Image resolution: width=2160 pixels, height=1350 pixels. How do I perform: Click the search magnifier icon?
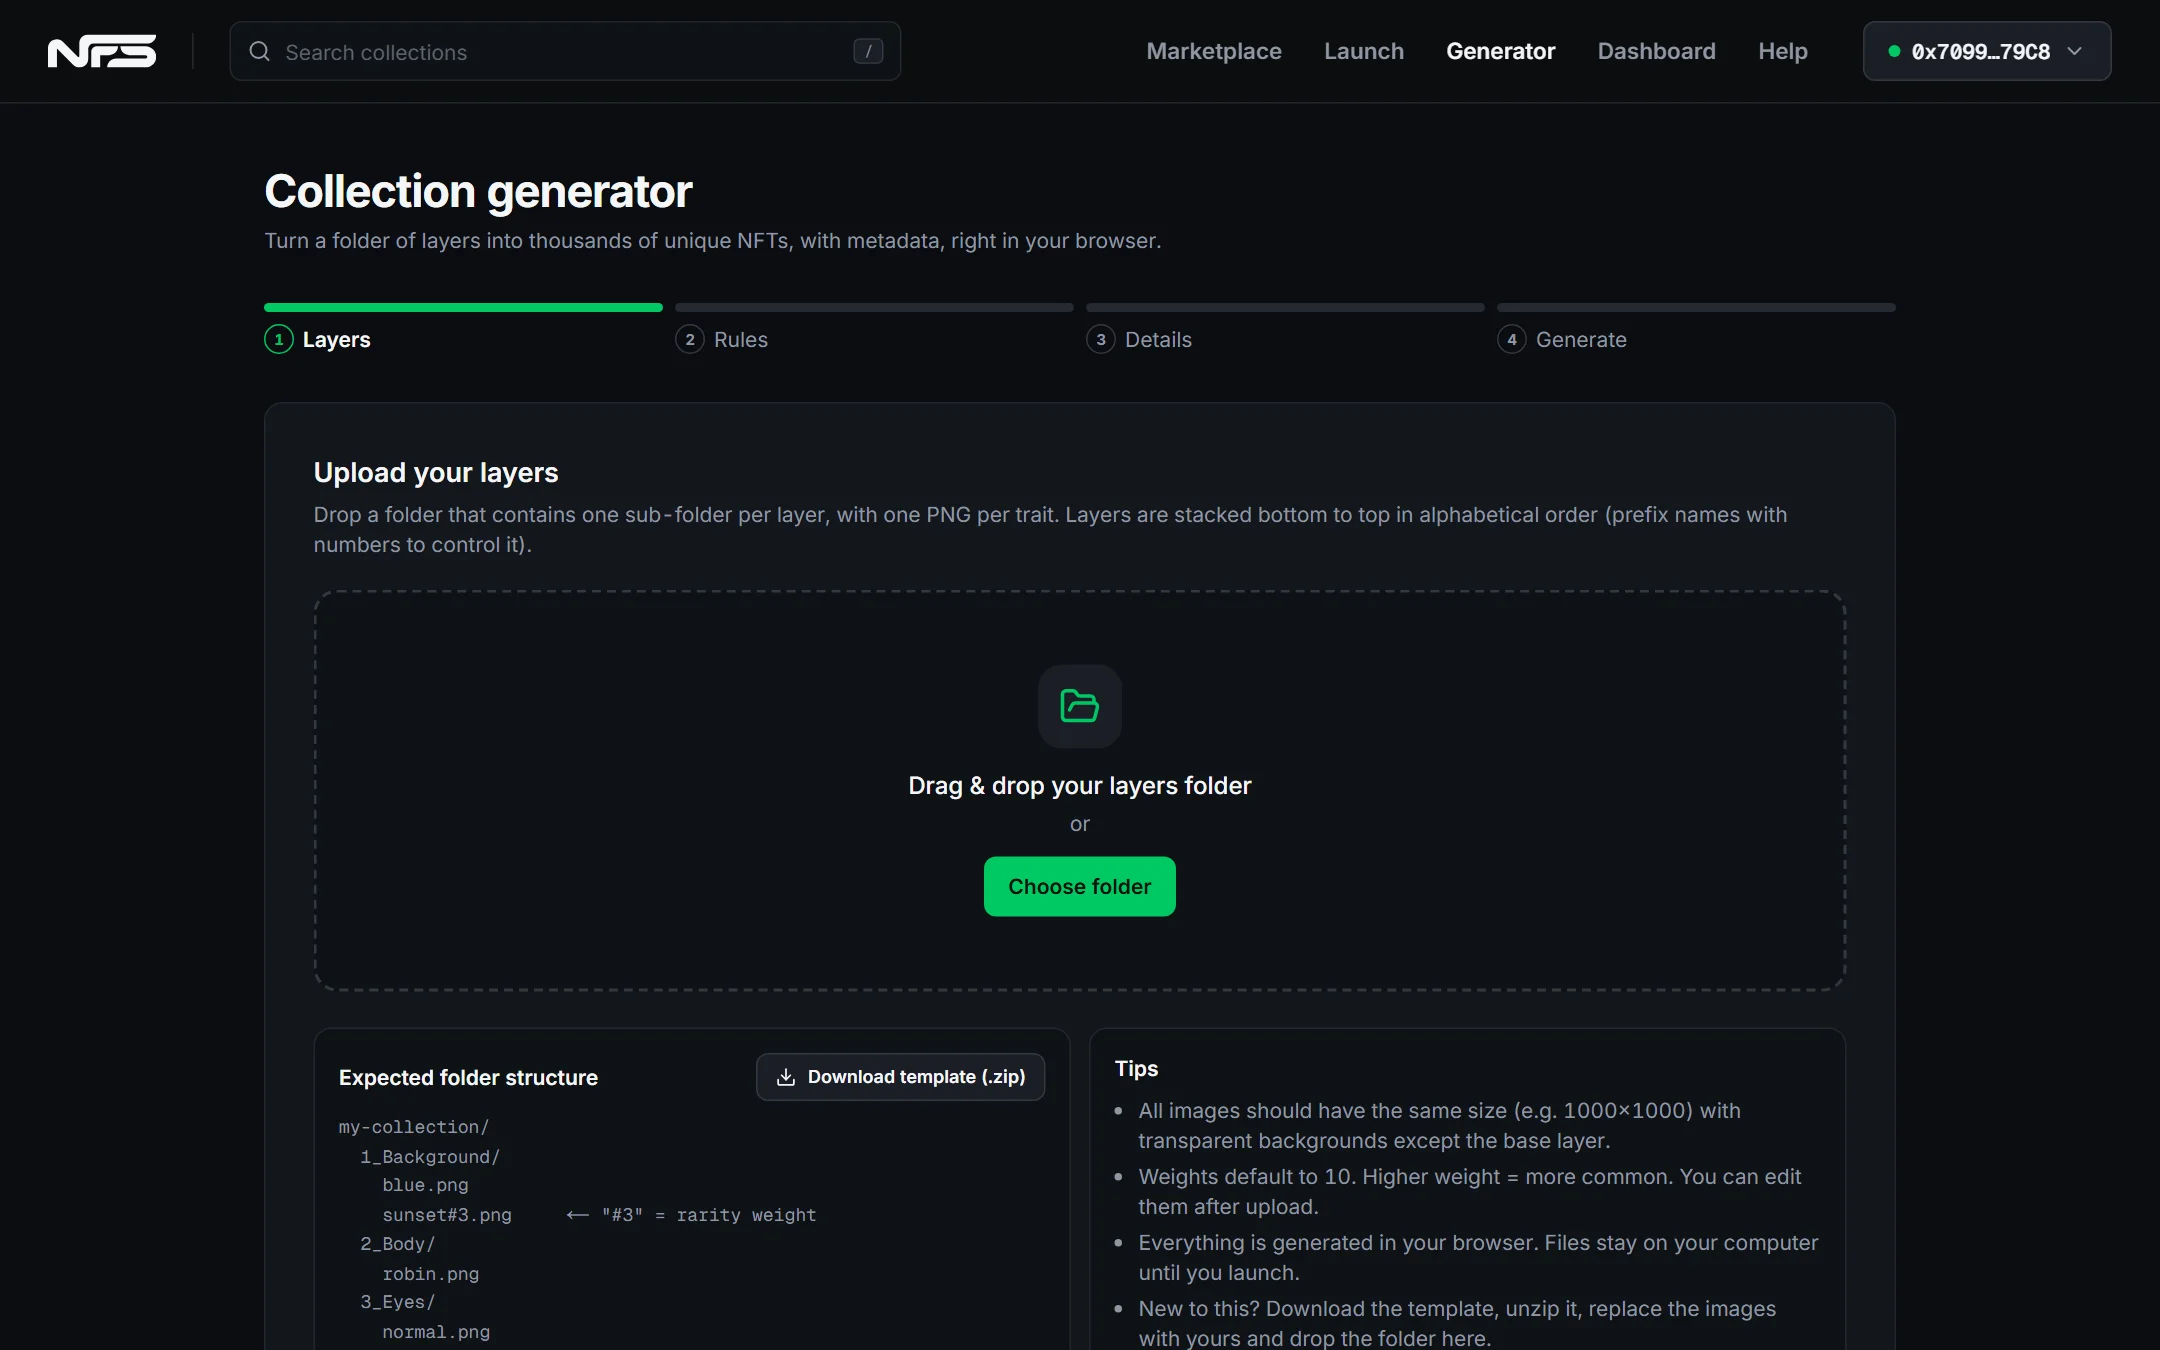coord(259,51)
